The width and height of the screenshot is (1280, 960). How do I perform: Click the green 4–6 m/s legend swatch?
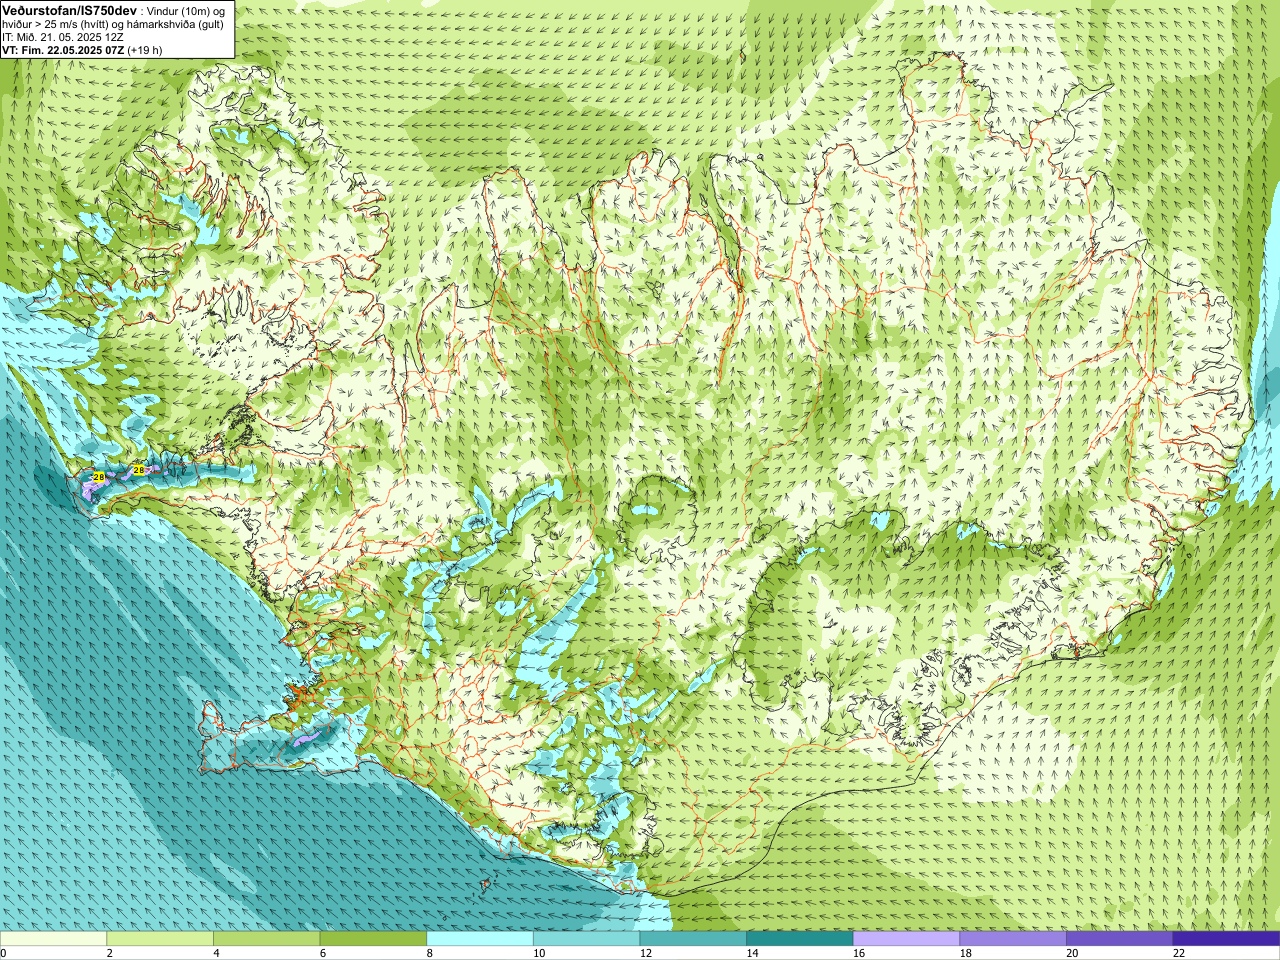266,939
